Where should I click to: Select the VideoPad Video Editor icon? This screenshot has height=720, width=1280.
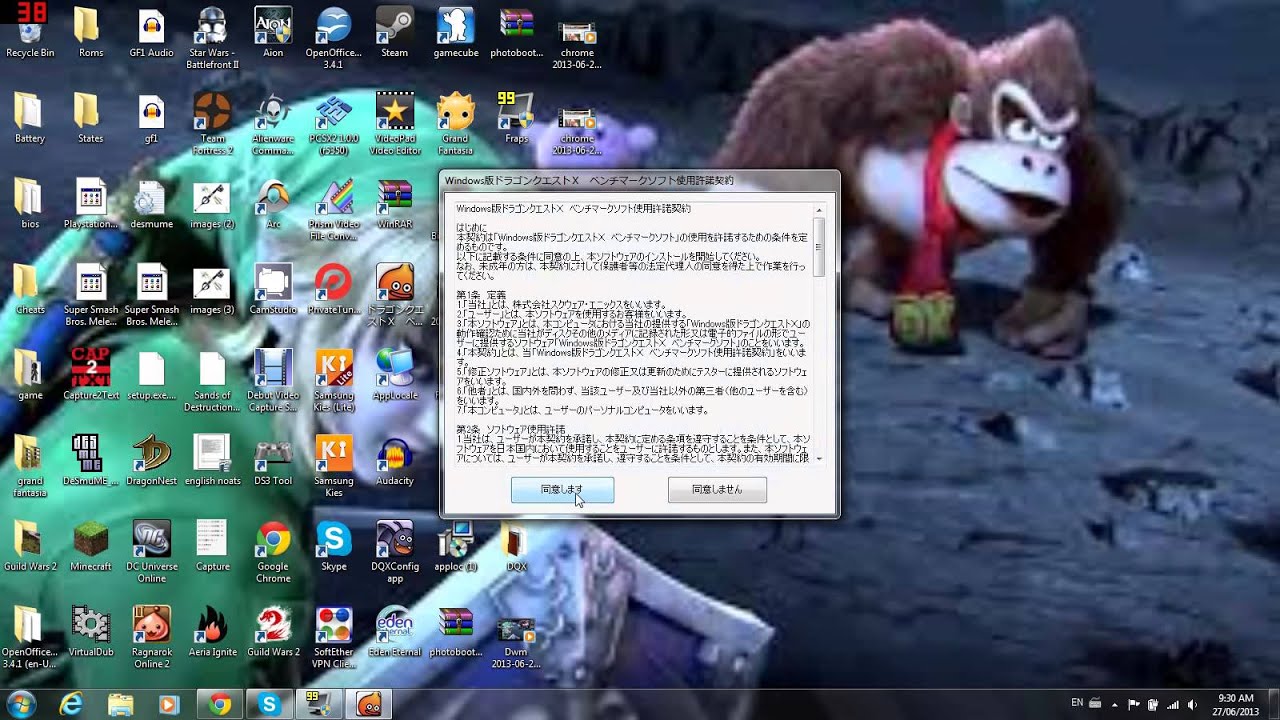[x=394, y=124]
